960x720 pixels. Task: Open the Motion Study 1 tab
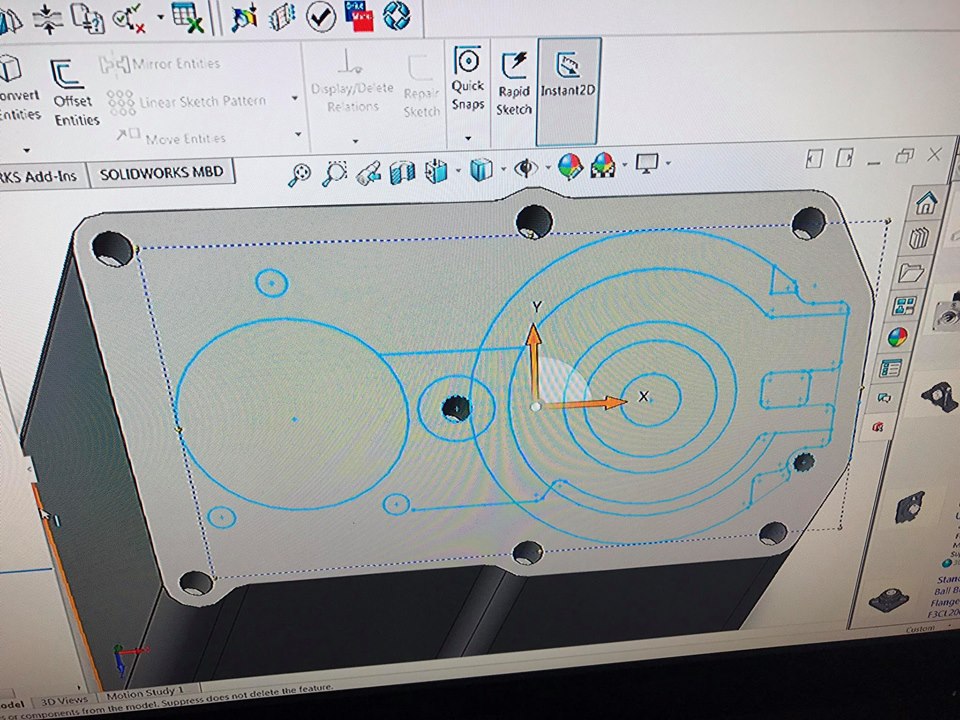[145, 691]
